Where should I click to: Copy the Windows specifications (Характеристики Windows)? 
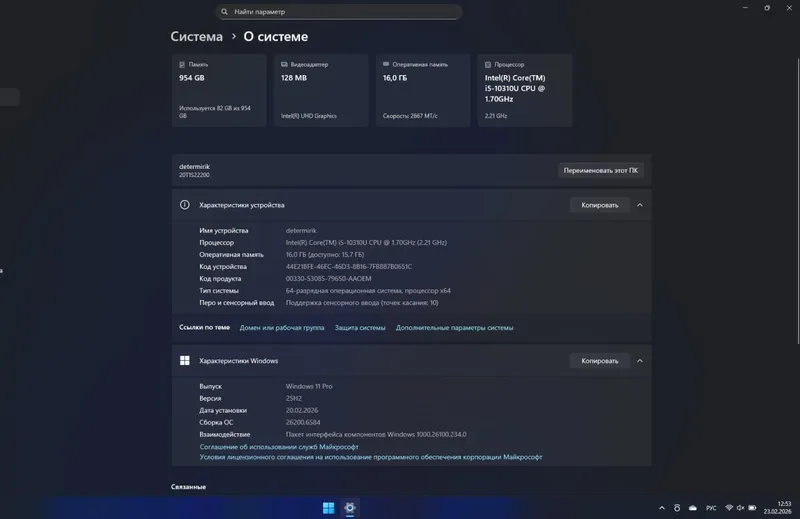click(599, 361)
